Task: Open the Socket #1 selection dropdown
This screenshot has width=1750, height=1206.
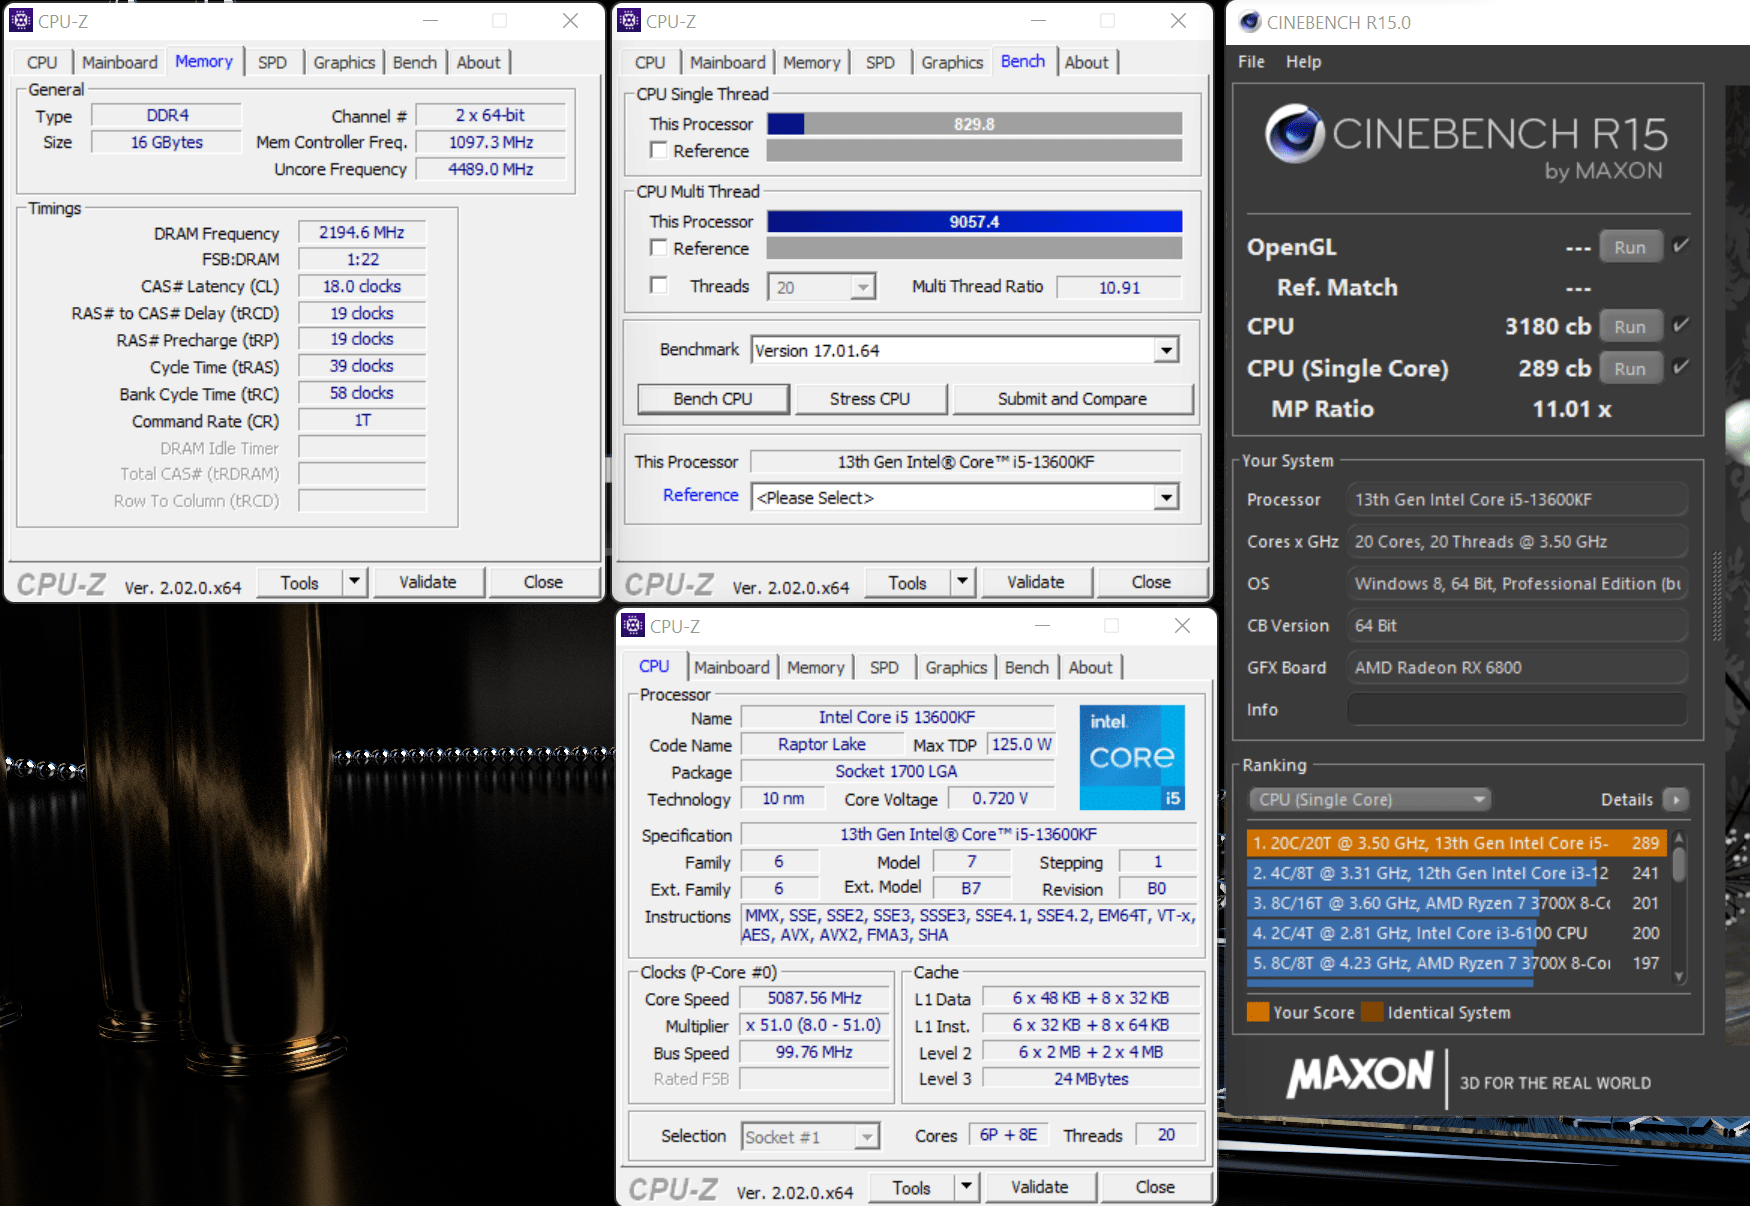Action: pyautogui.click(x=867, y=1137)
